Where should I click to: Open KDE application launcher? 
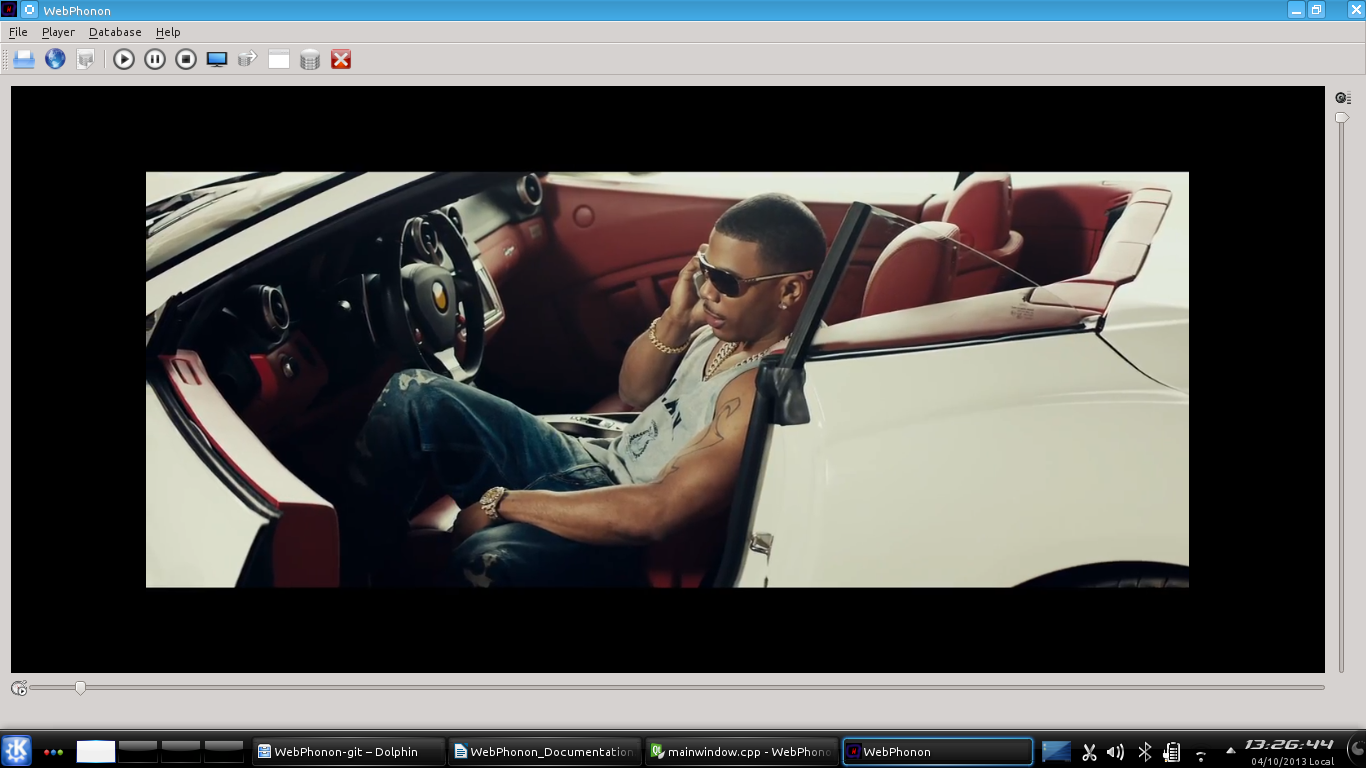[16, 751]
